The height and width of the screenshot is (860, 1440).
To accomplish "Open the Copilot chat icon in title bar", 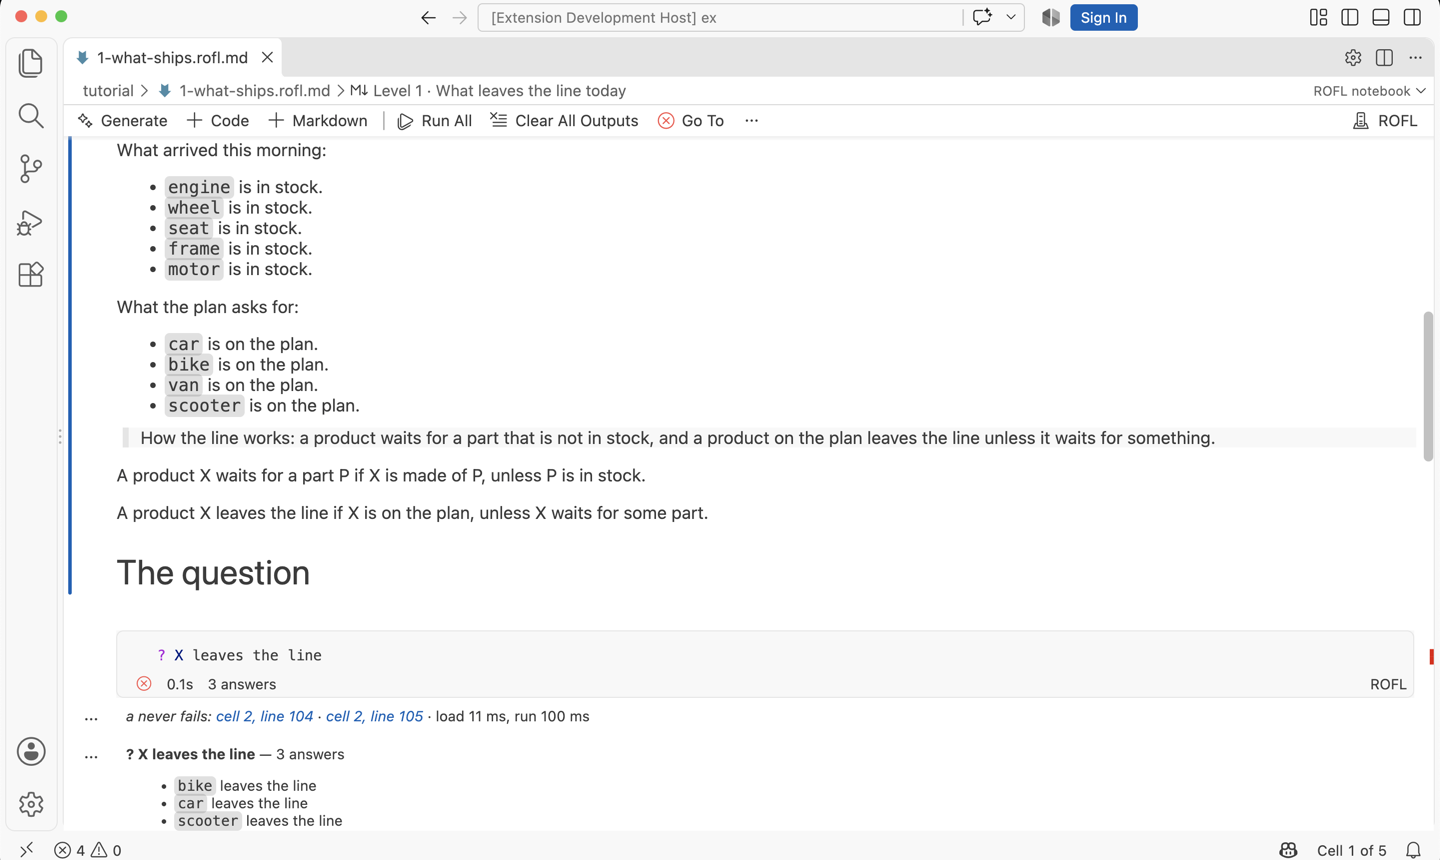I will (x=982, y=17).
